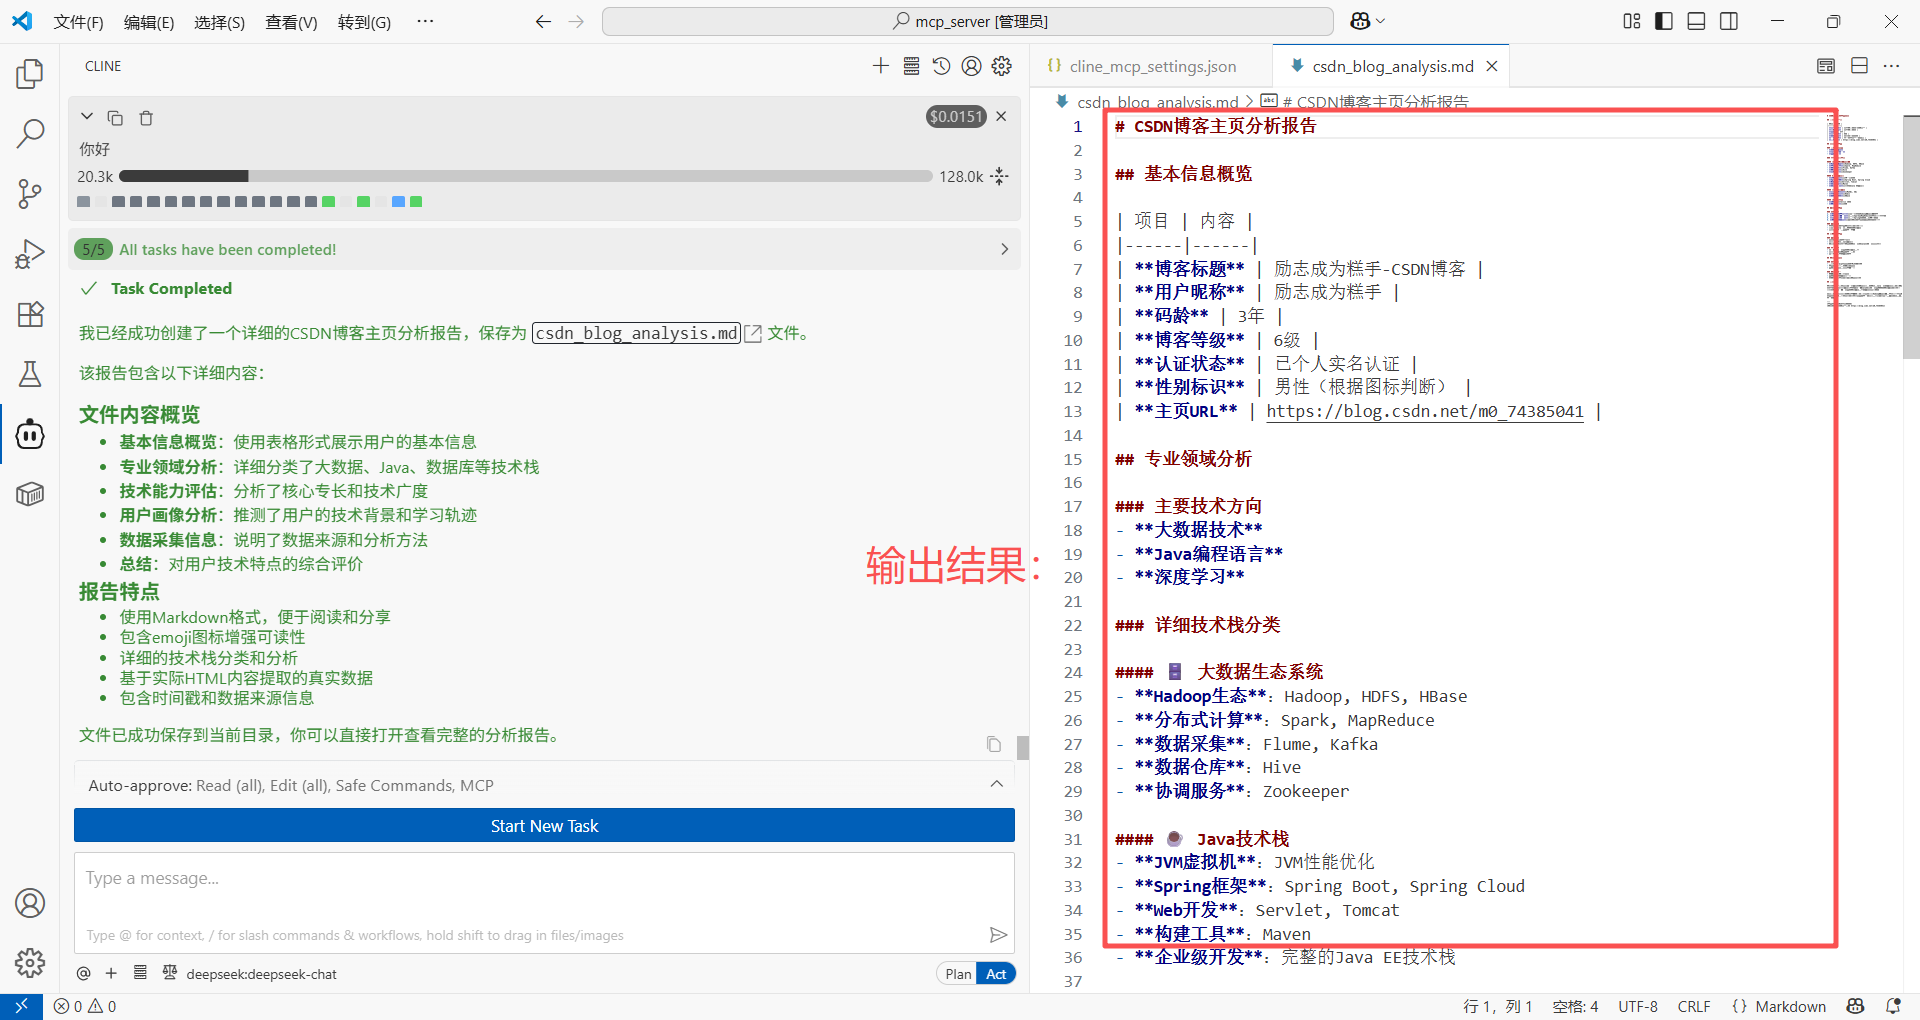
Task: Click the context usage progress bar
Action: (x=526, y=176)
